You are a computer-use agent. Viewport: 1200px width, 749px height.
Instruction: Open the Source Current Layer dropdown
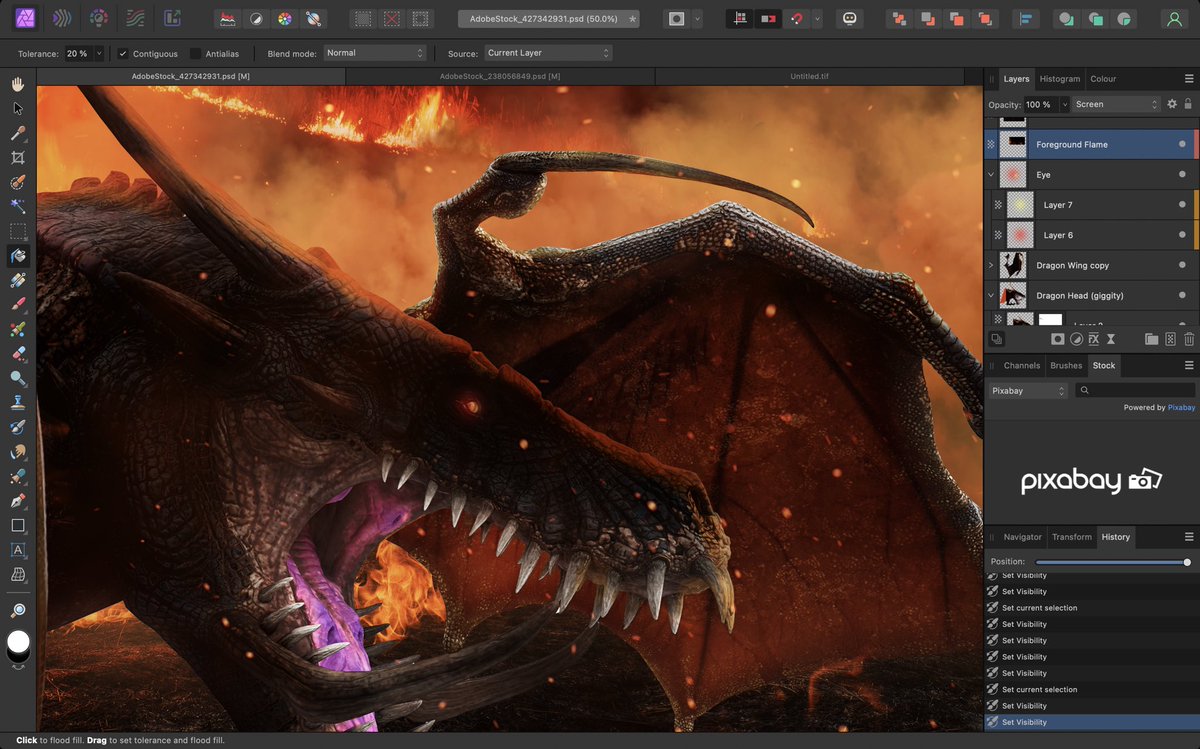tap(548, 53)
